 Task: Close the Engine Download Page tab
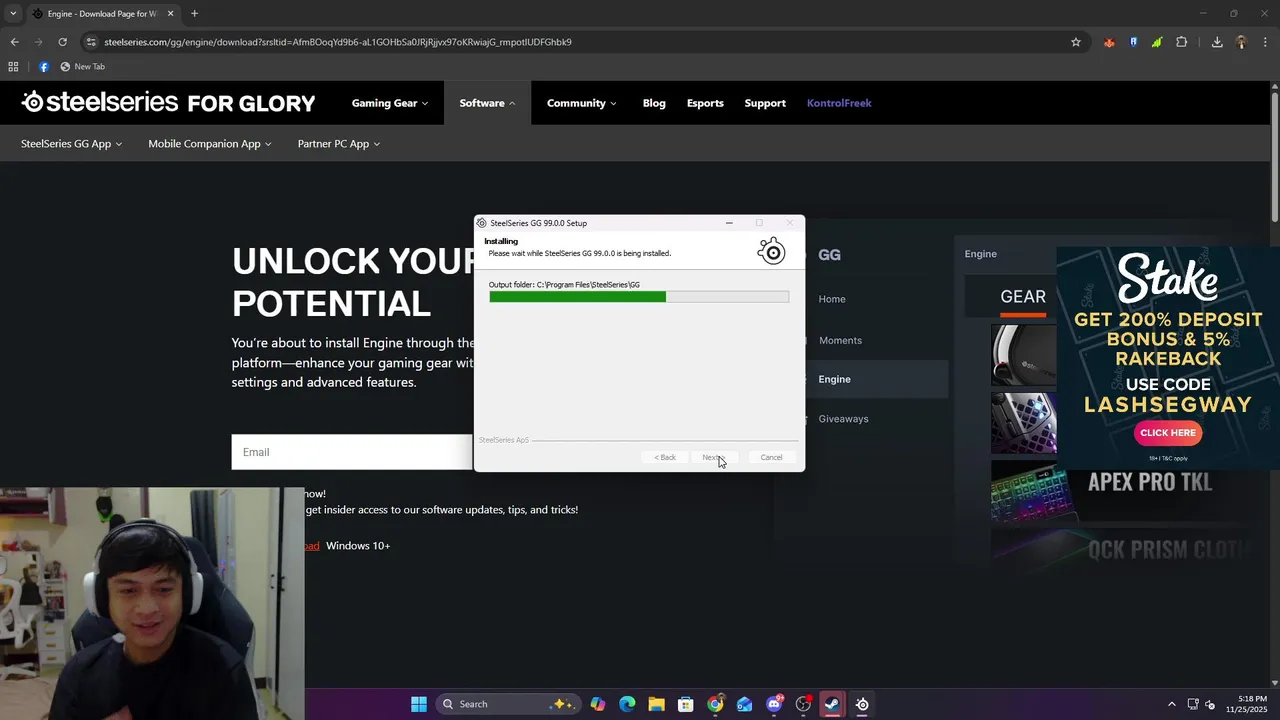click(x=171, y=14)
